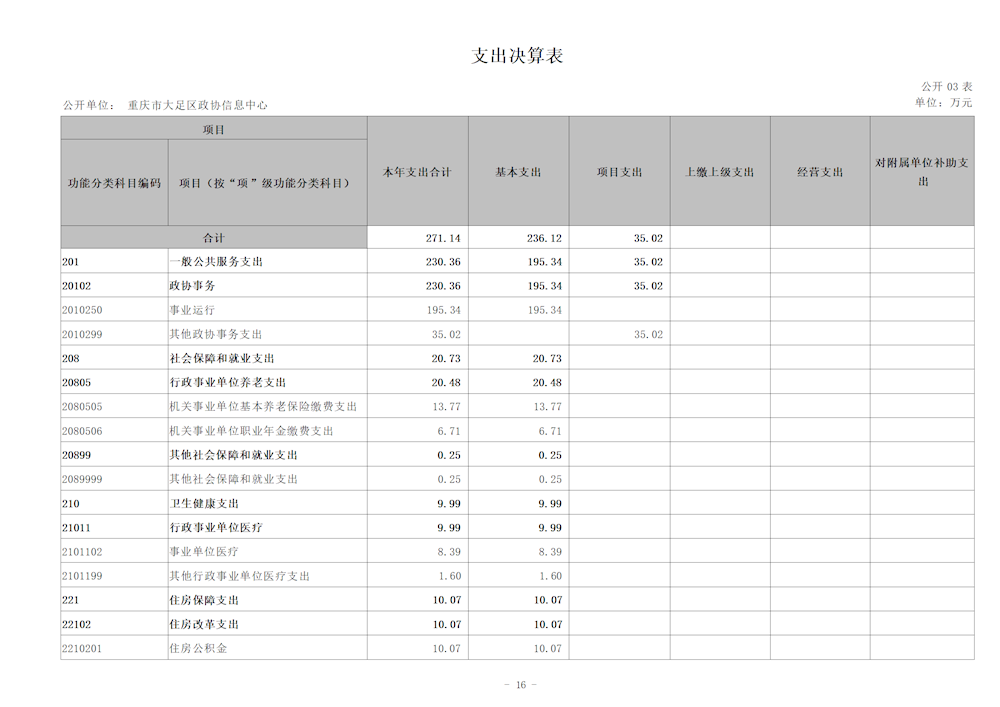This screenshot has width=1000, height=707.
Task: Click the row name 行政事业单位医疗
Action: 216,528
